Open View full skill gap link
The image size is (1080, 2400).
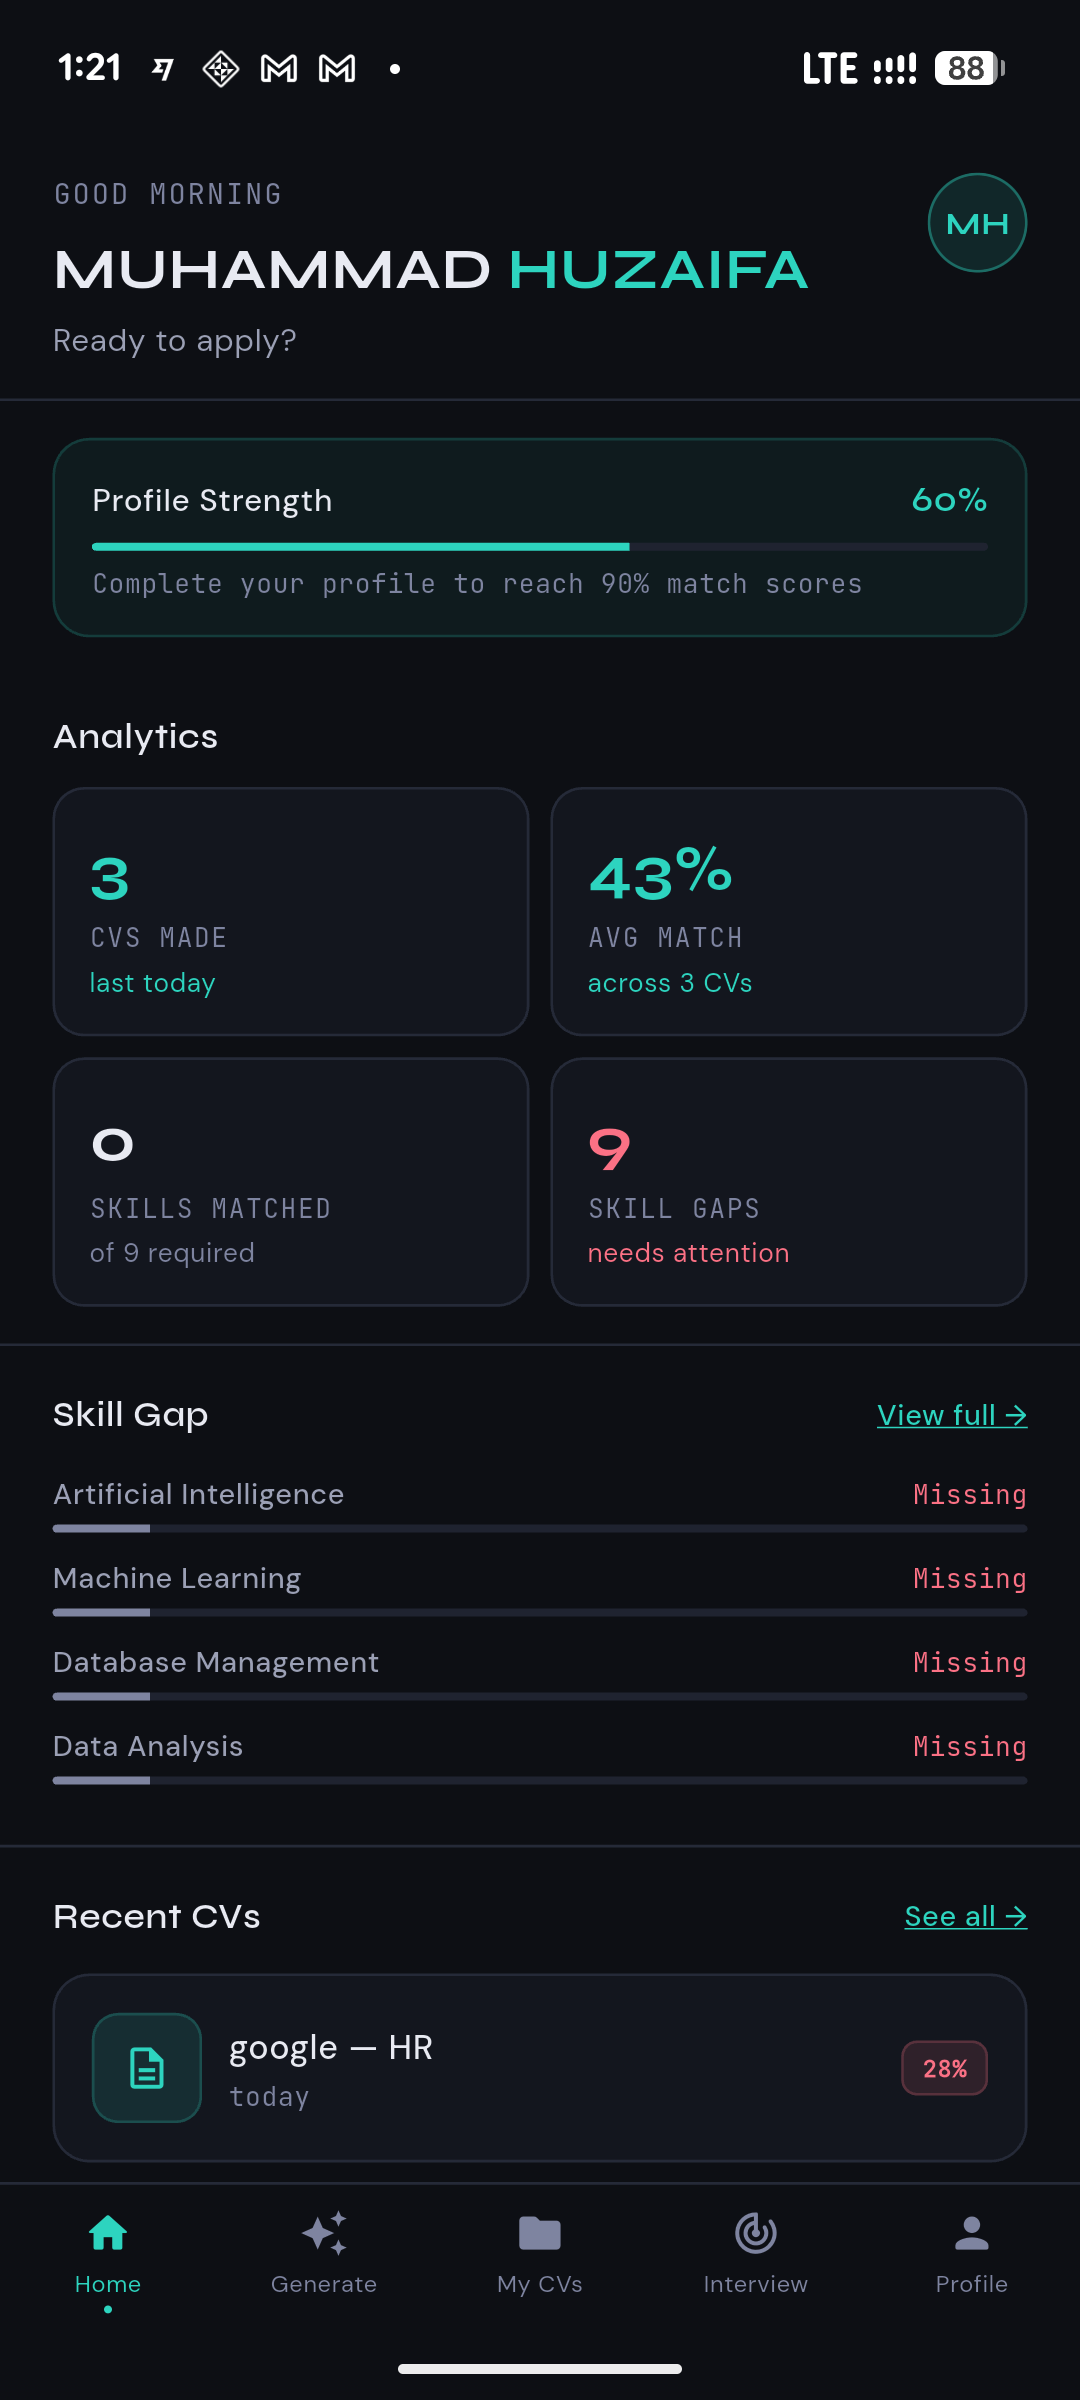(952, 1415)
